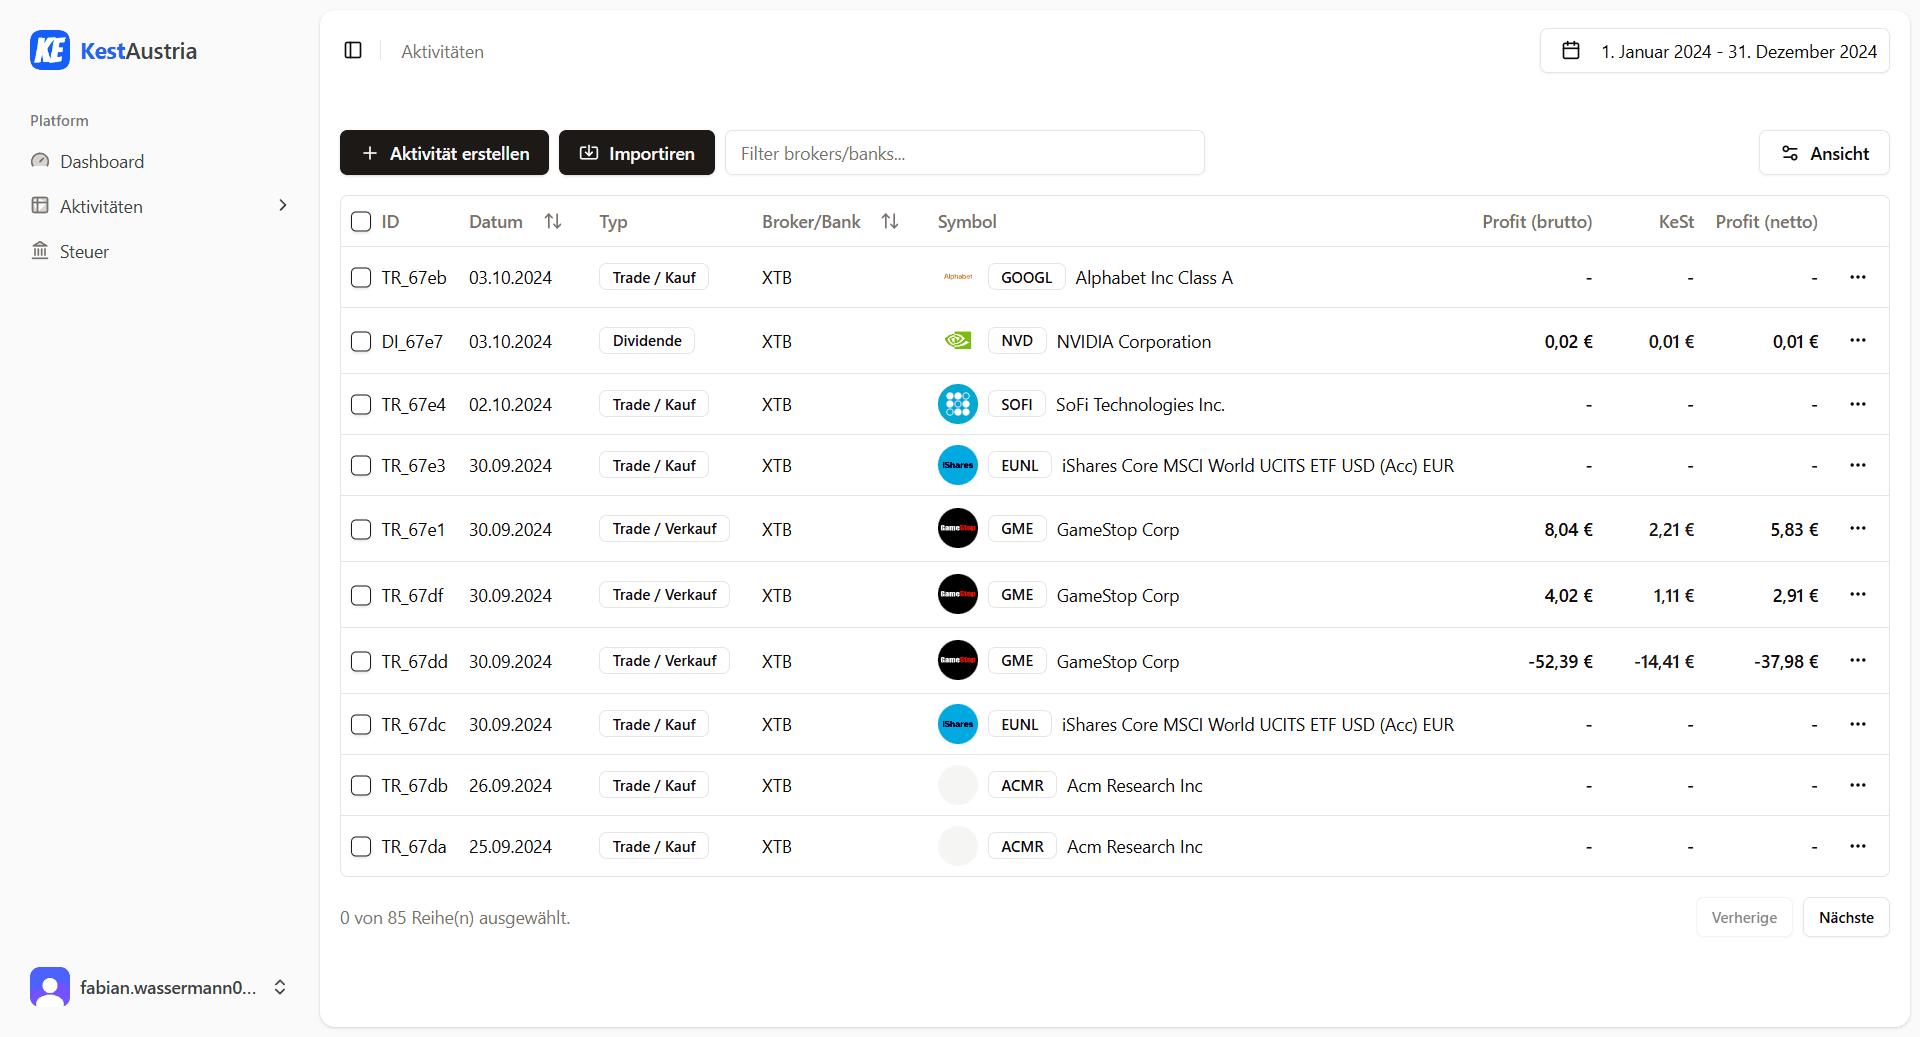Open row actions menu for TR_67e3
This screenshot has height=1037, width=1920.
1858,465
